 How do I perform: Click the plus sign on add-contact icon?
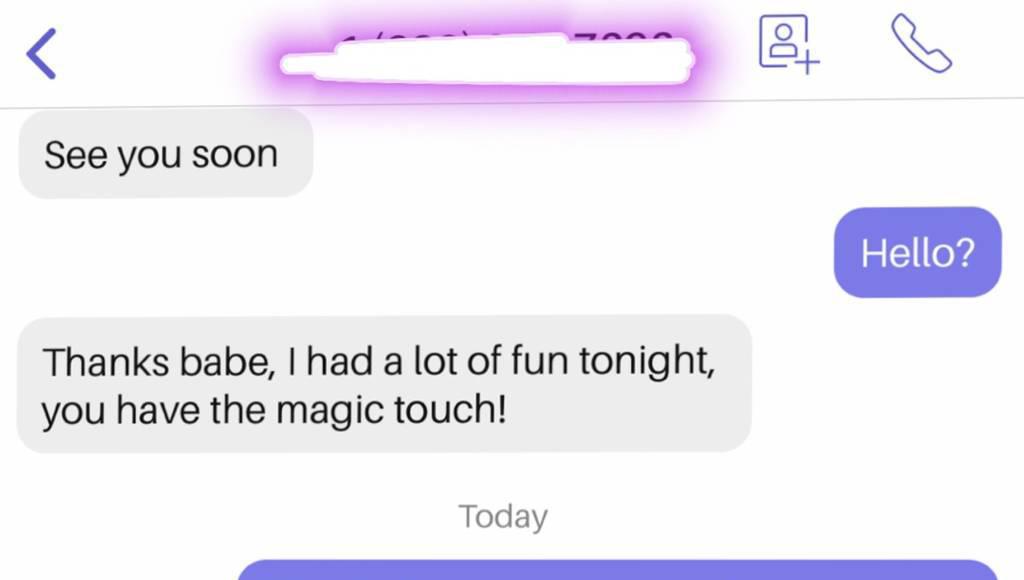[x=808, y=63]
